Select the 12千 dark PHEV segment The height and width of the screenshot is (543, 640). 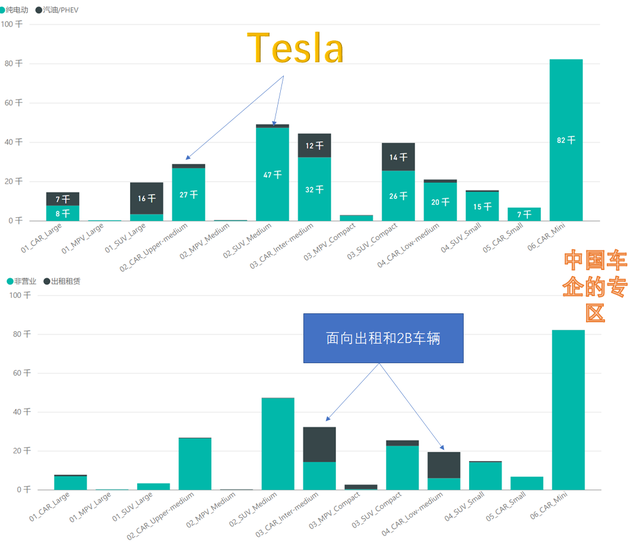(x=314, y=145)
